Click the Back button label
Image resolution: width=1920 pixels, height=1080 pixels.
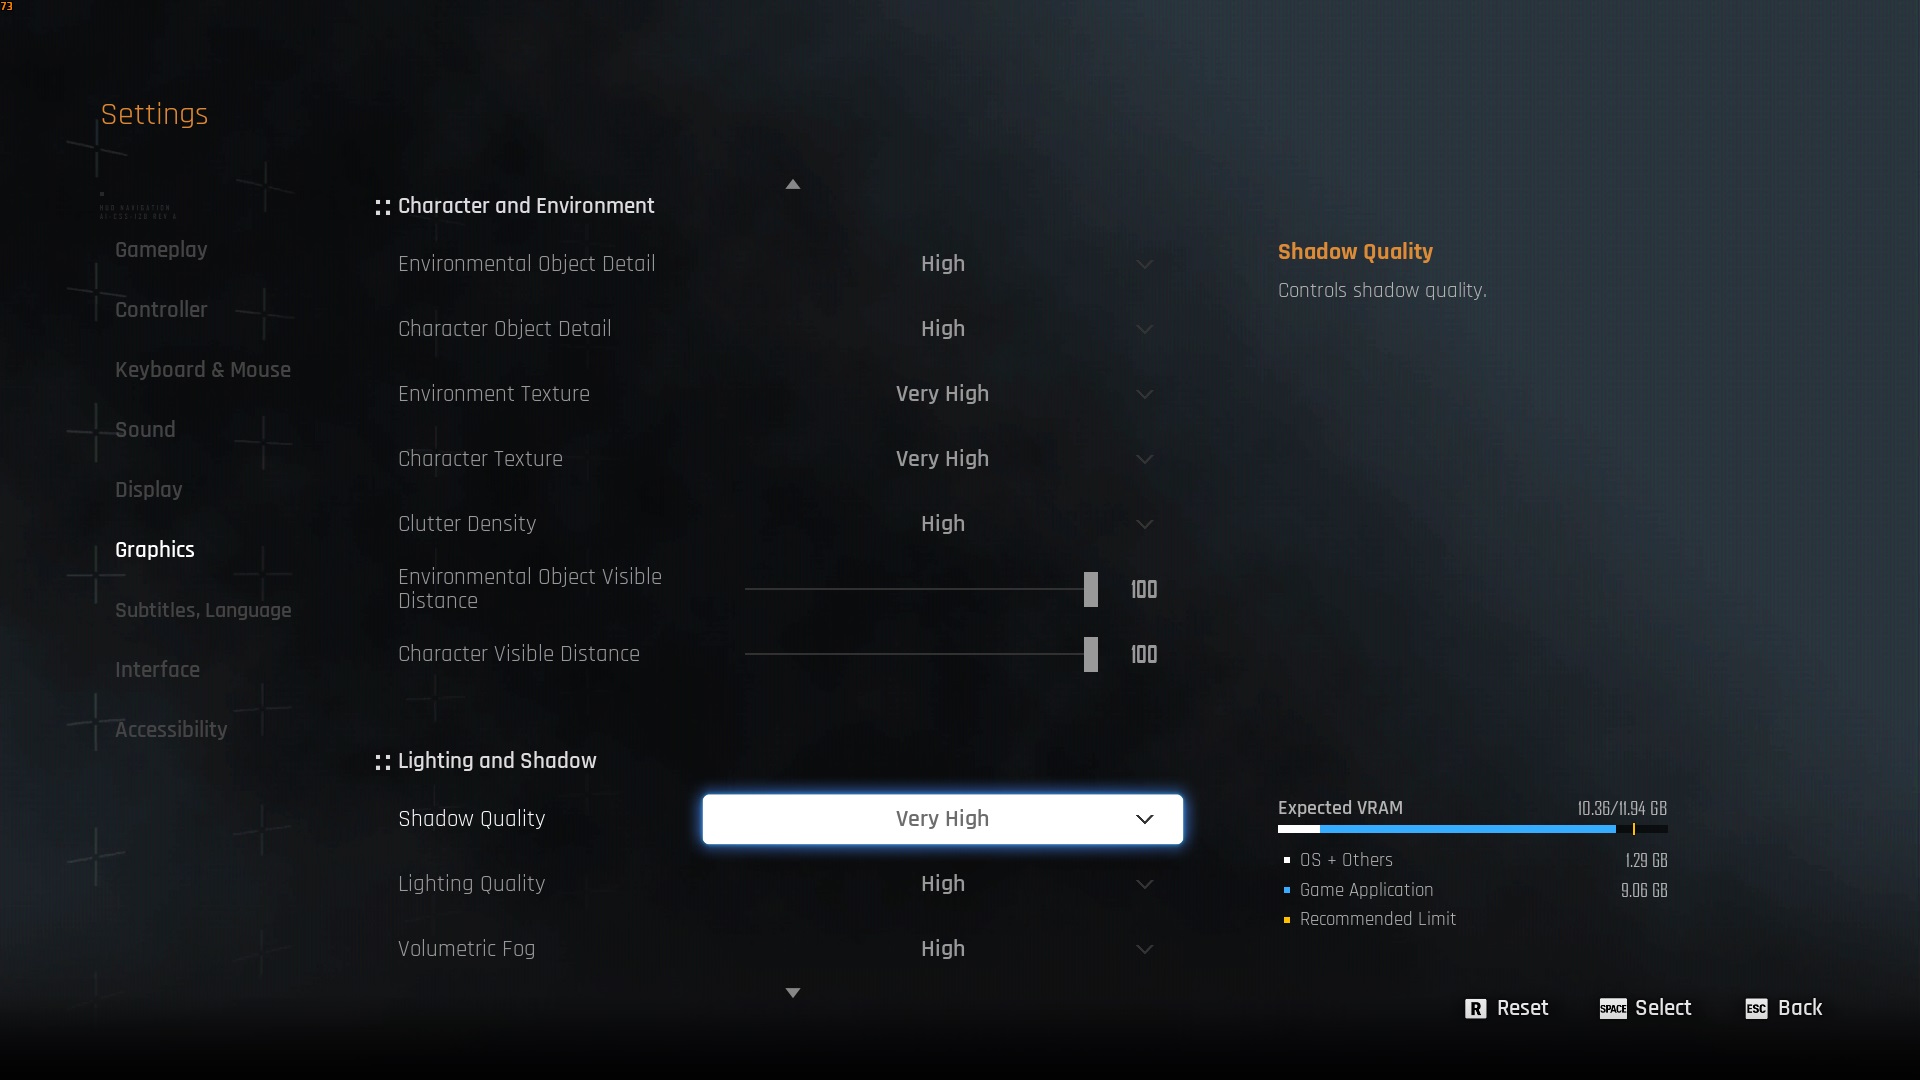coord(1800,1008)
